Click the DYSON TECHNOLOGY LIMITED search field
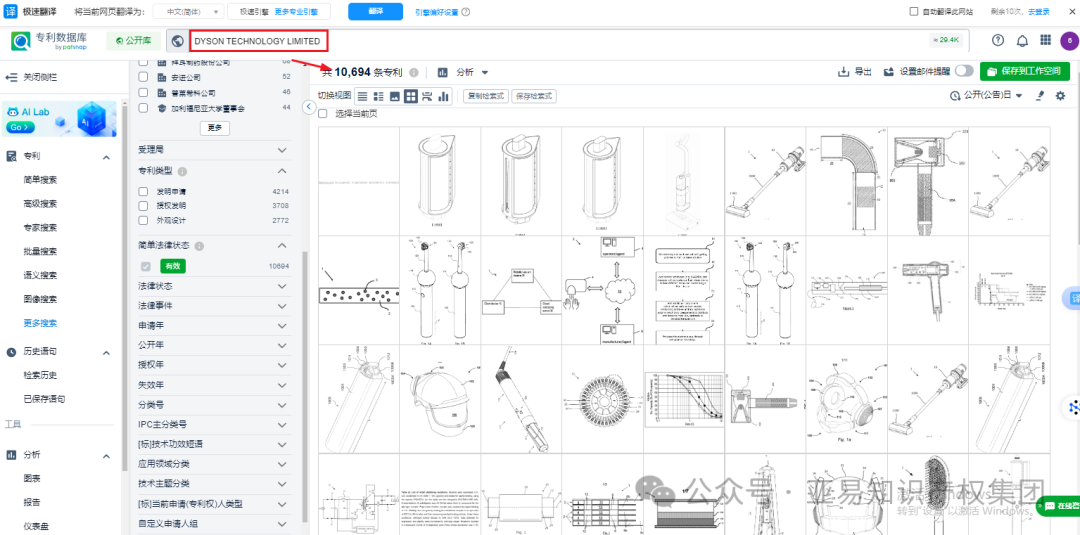The width and height of the screenshot is (1080, 535). pyautogui.click(x=258, y=41)
